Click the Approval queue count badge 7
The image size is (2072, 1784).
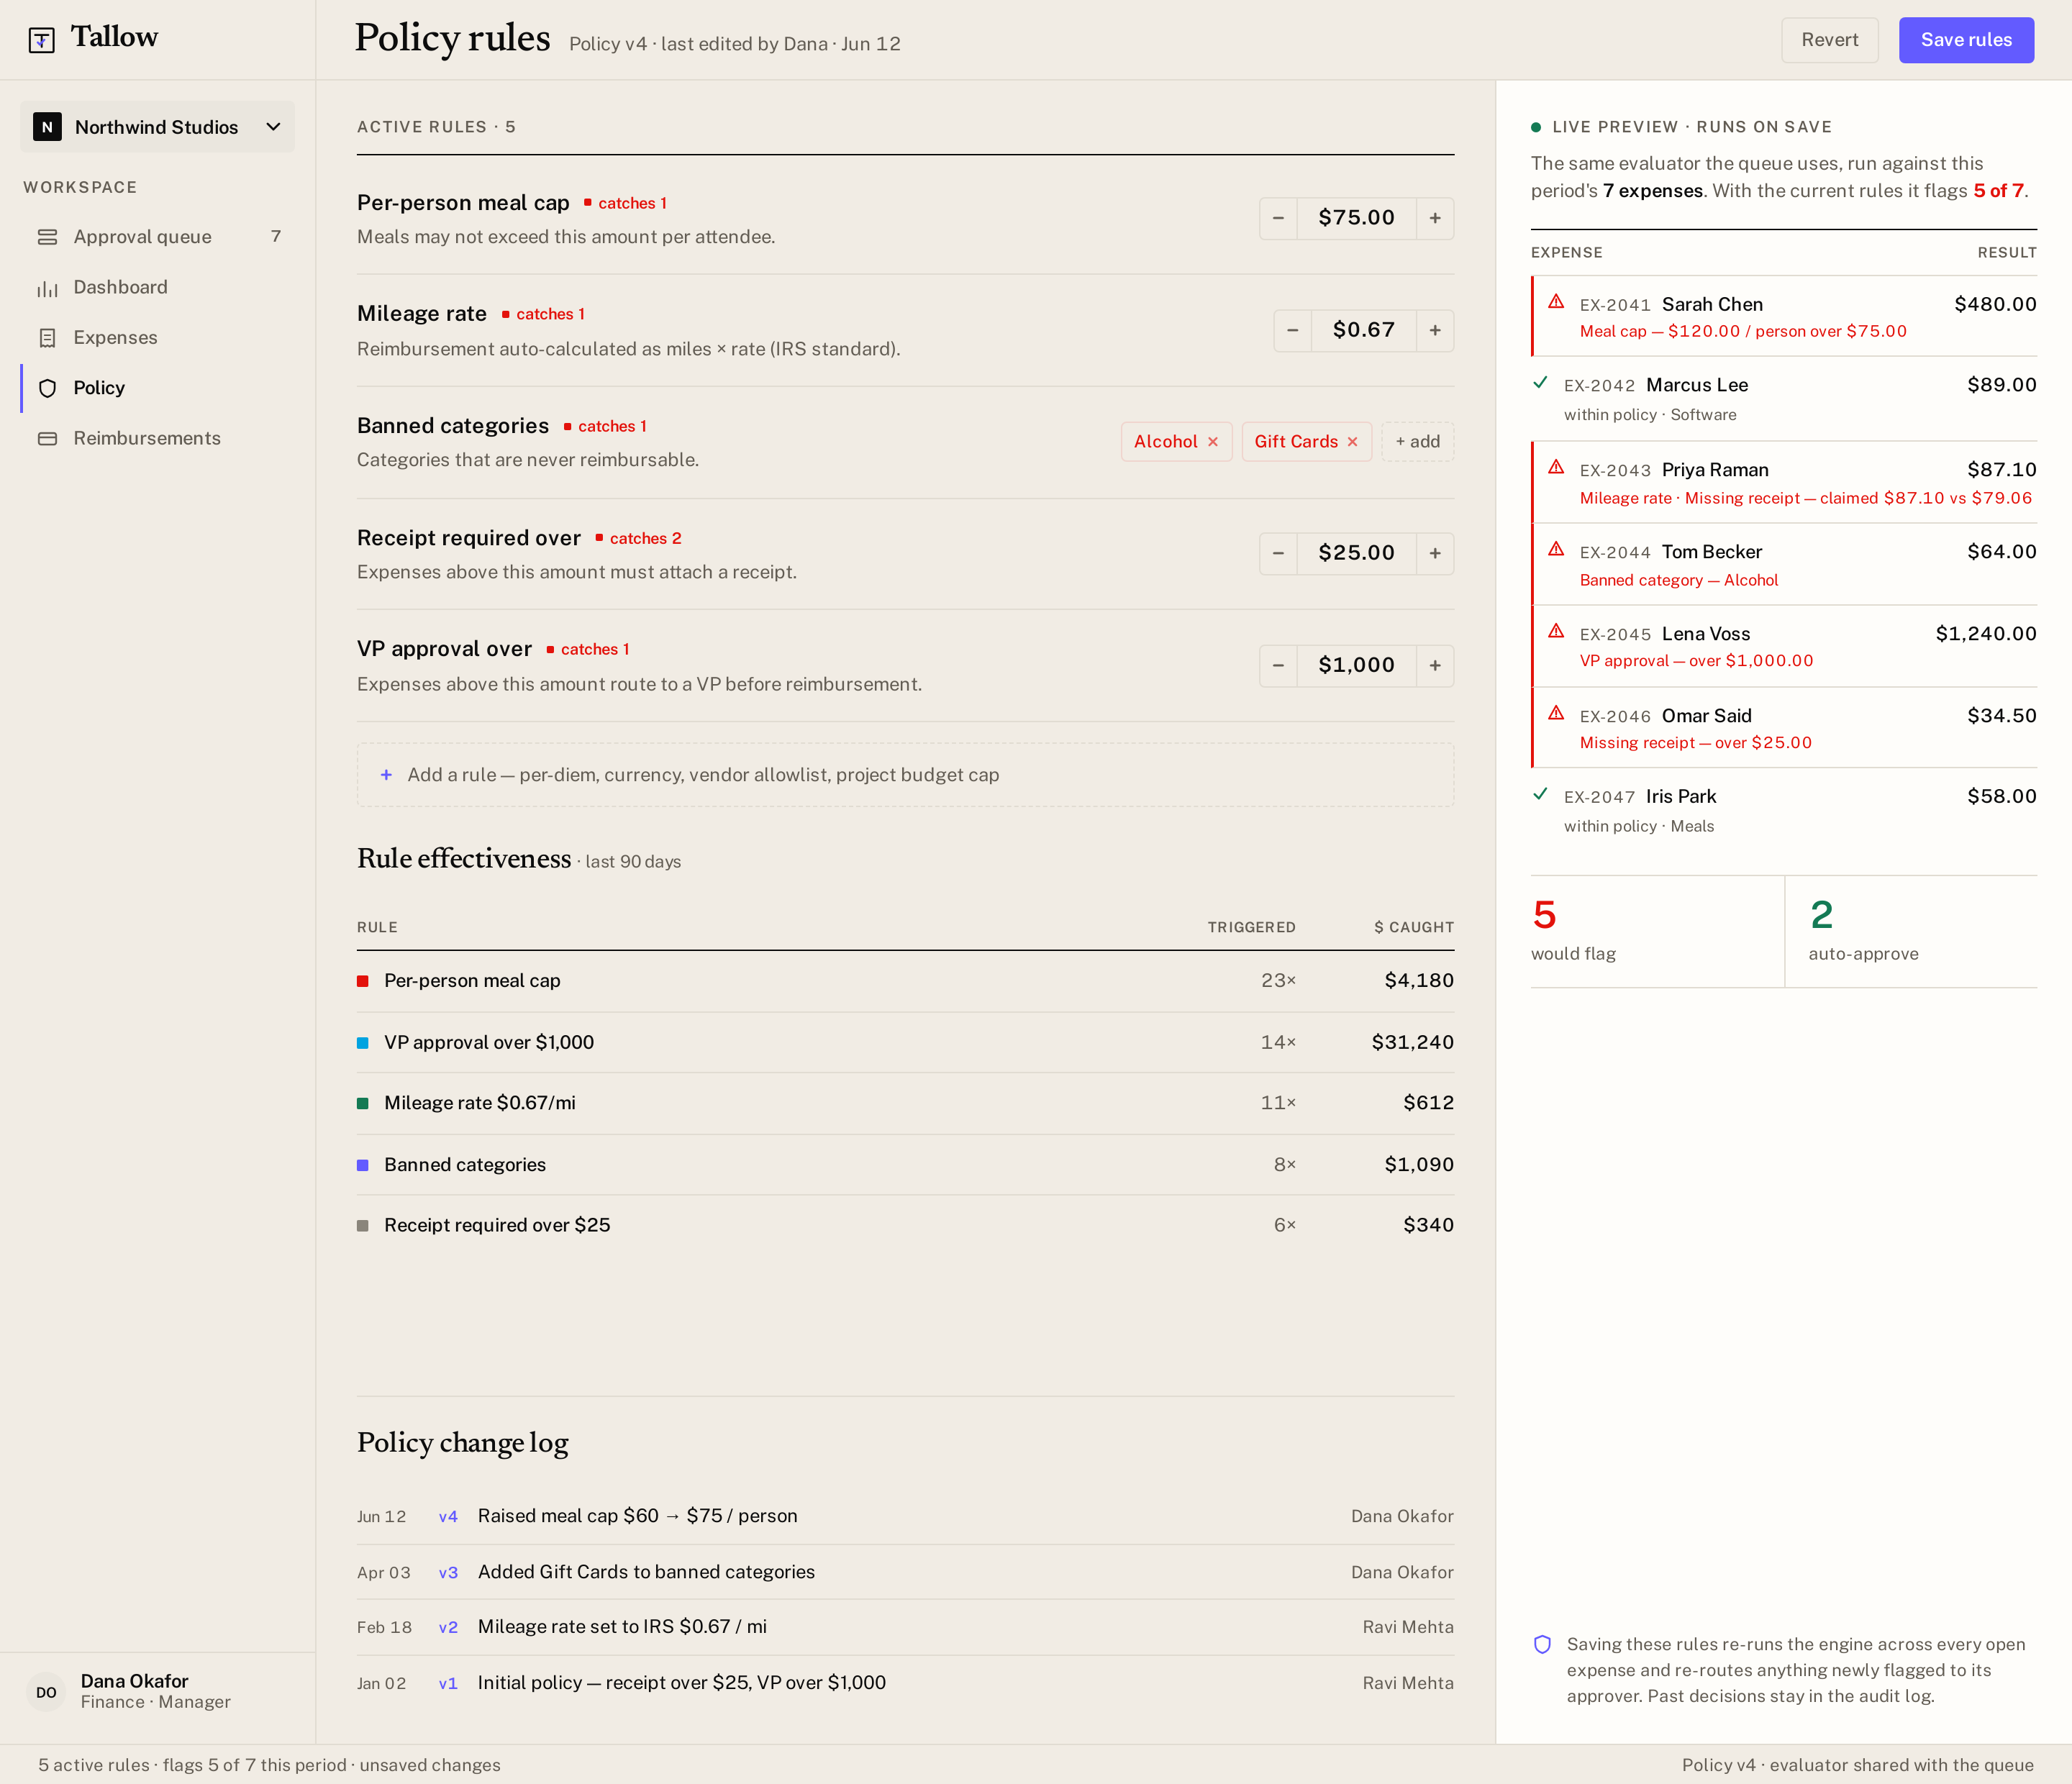tap(276, 237)
